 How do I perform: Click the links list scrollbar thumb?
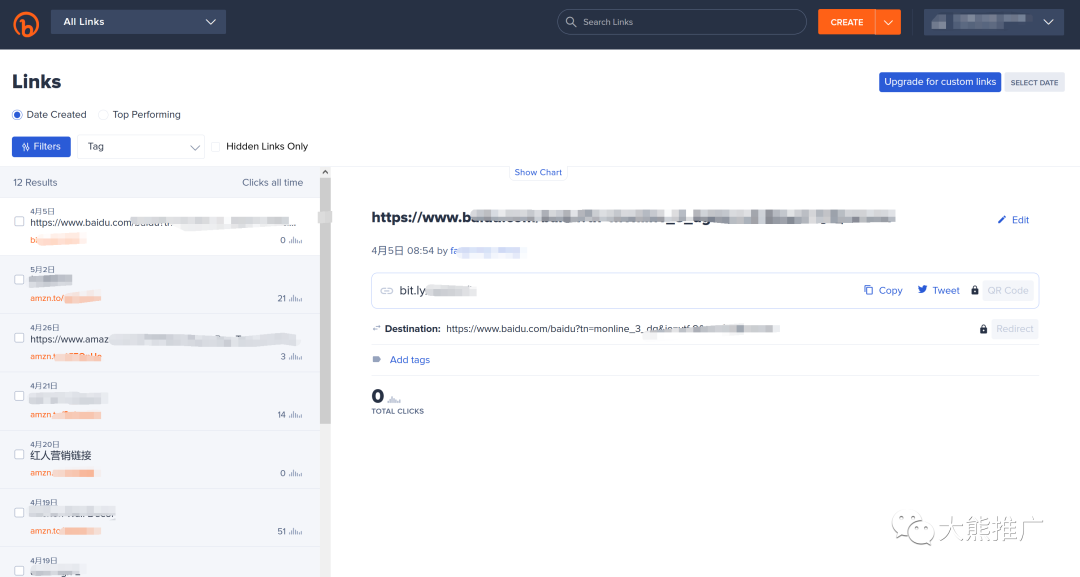(325, 301)
